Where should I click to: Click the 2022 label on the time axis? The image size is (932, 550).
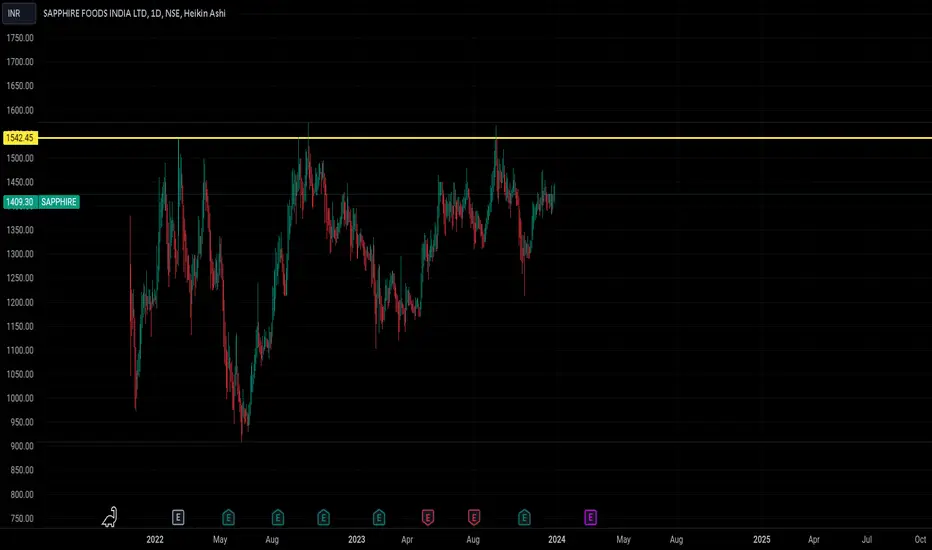pos(155,539)
